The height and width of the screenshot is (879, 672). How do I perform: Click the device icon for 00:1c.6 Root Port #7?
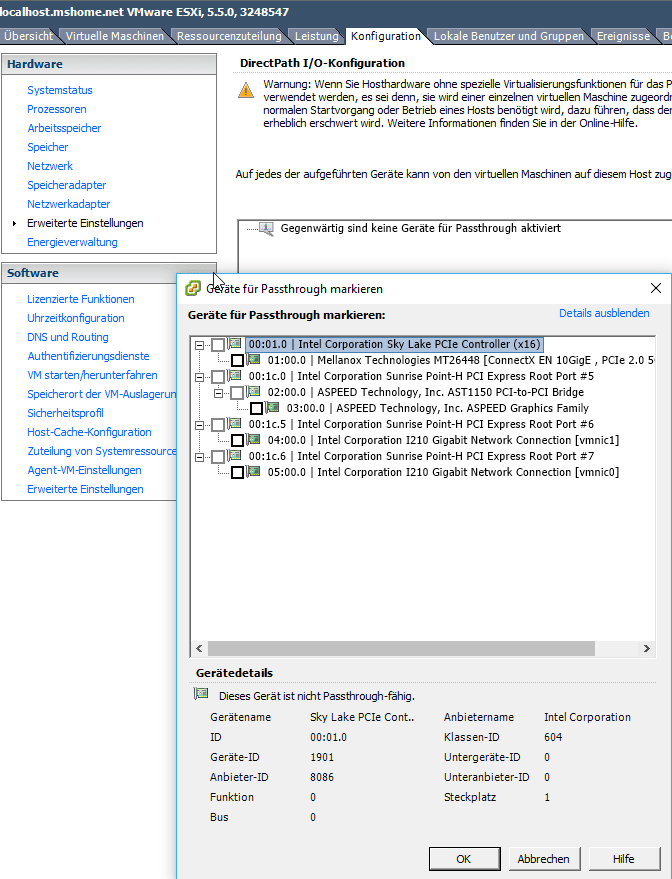[x=235, y=455]
